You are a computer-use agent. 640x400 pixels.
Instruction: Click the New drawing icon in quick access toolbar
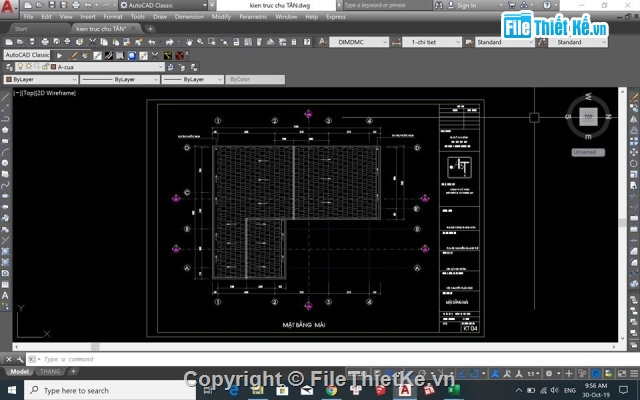point(27,5)
